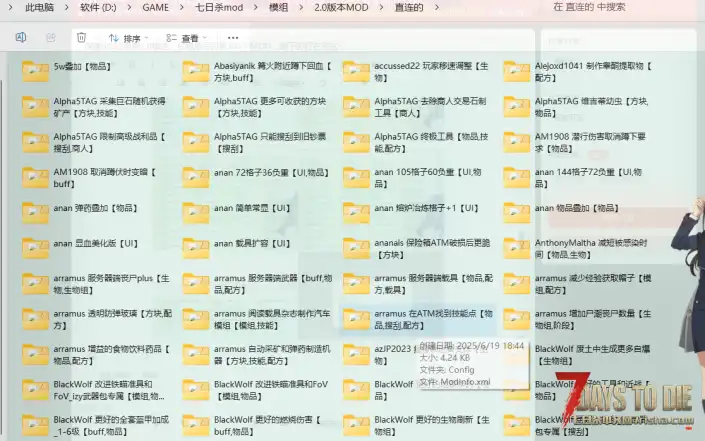Select the anan 简单常显【UI】 folder icon

click(x=196, y=213)
